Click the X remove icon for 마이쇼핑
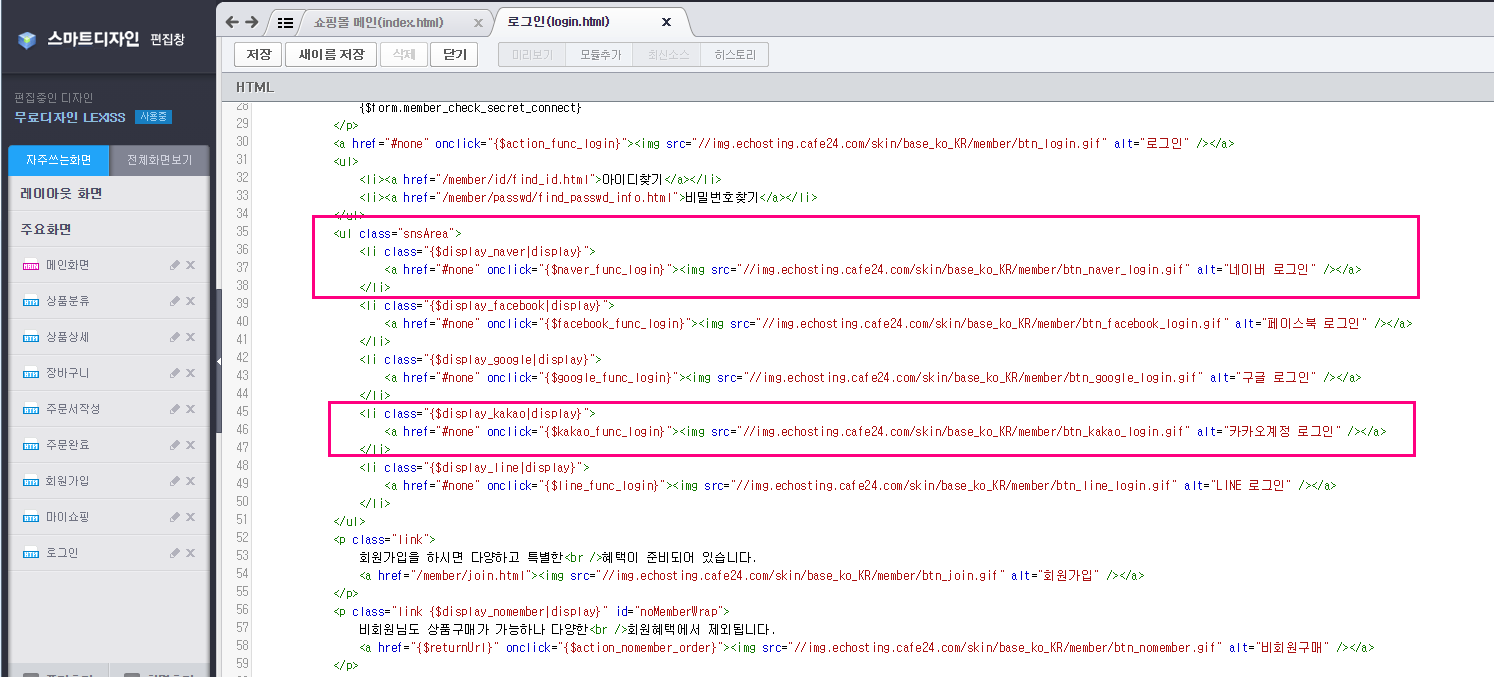The height and width of the screenshot is (677, 1494). coord(190,517)
